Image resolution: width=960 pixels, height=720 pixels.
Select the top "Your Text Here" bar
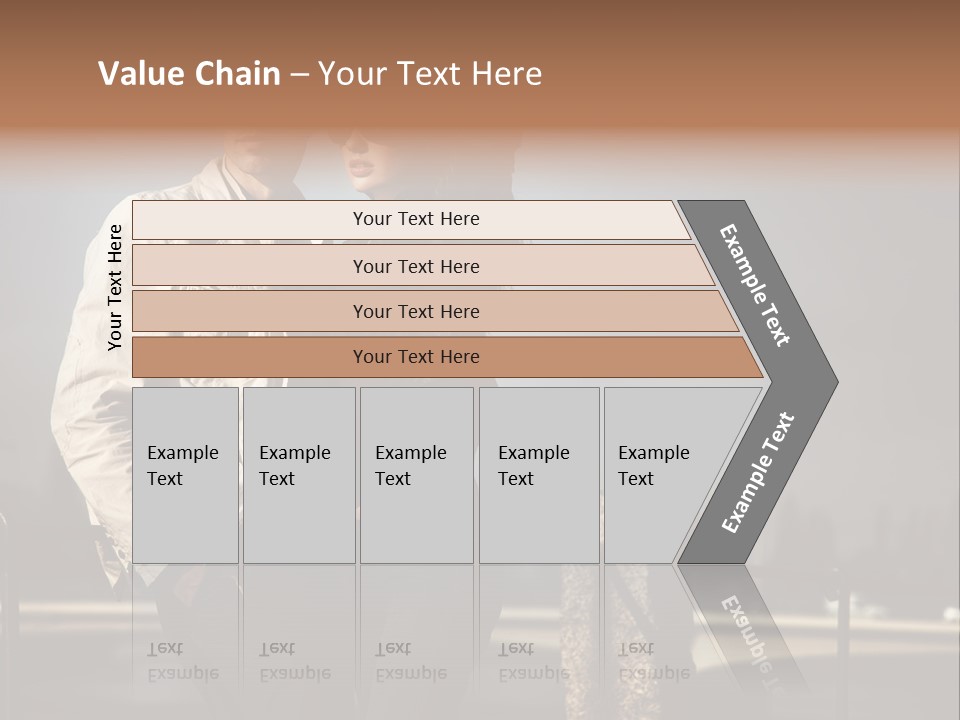416,219
